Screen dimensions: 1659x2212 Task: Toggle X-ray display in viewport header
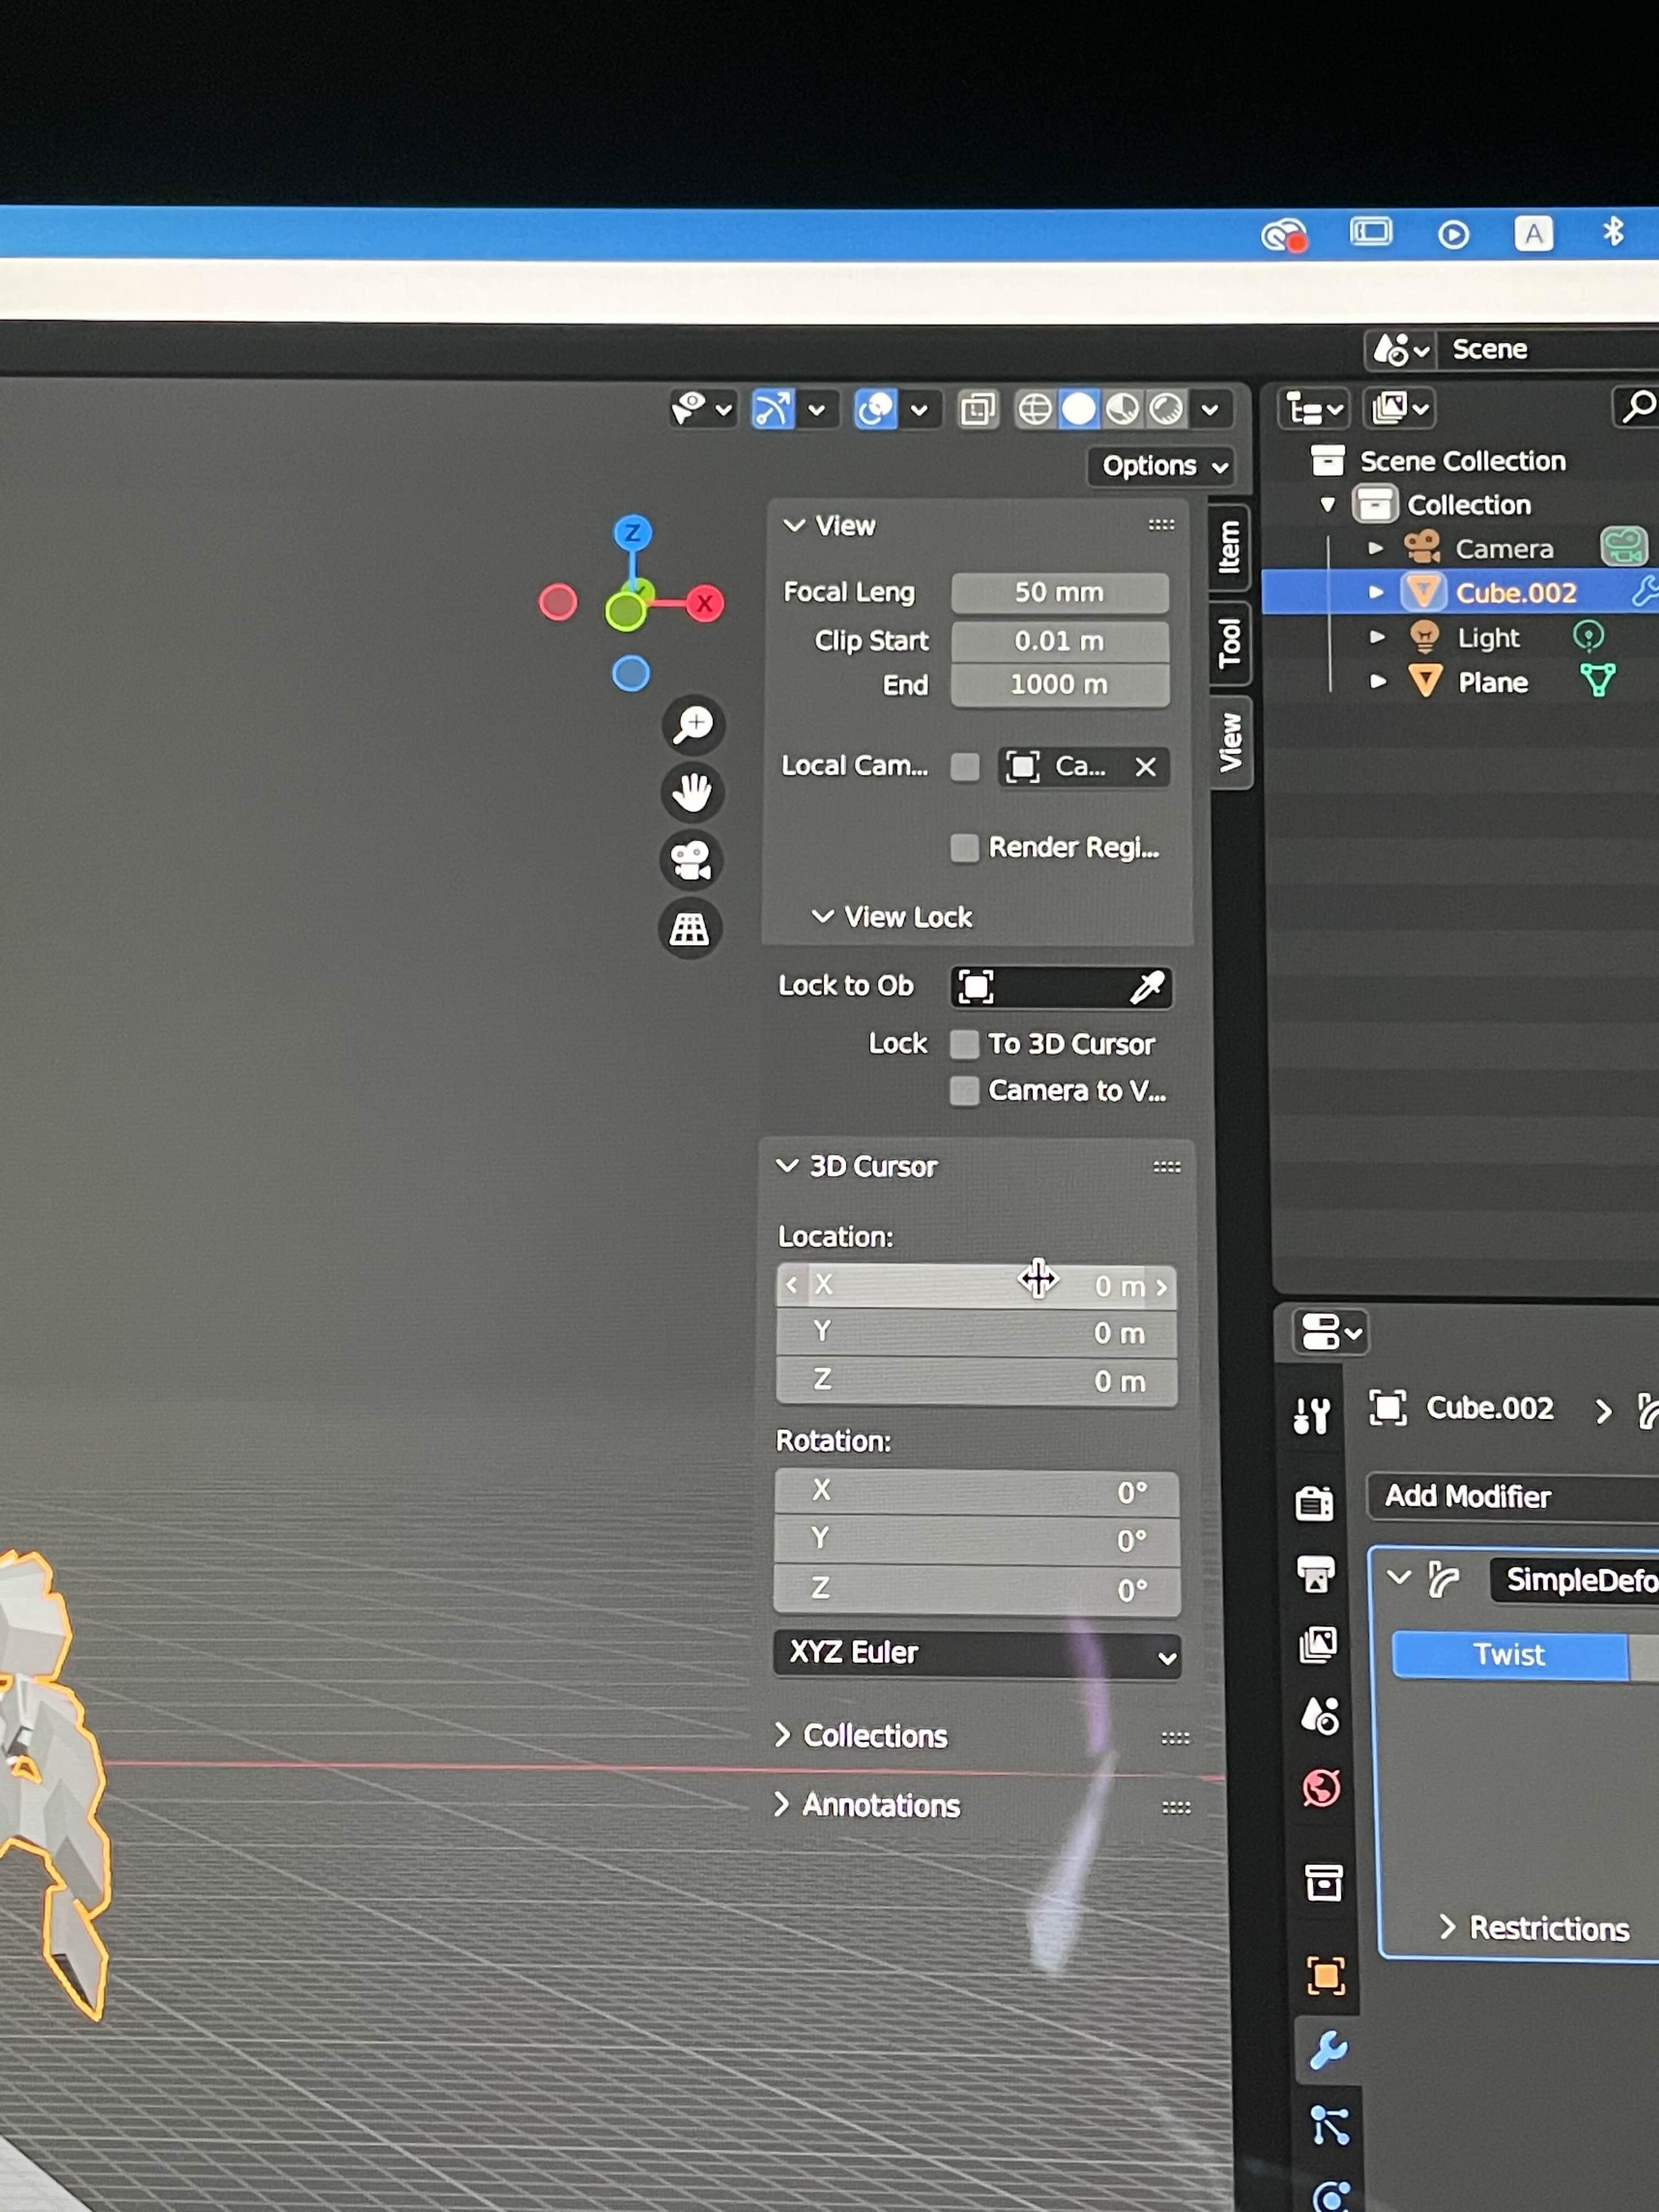[977, 409]
